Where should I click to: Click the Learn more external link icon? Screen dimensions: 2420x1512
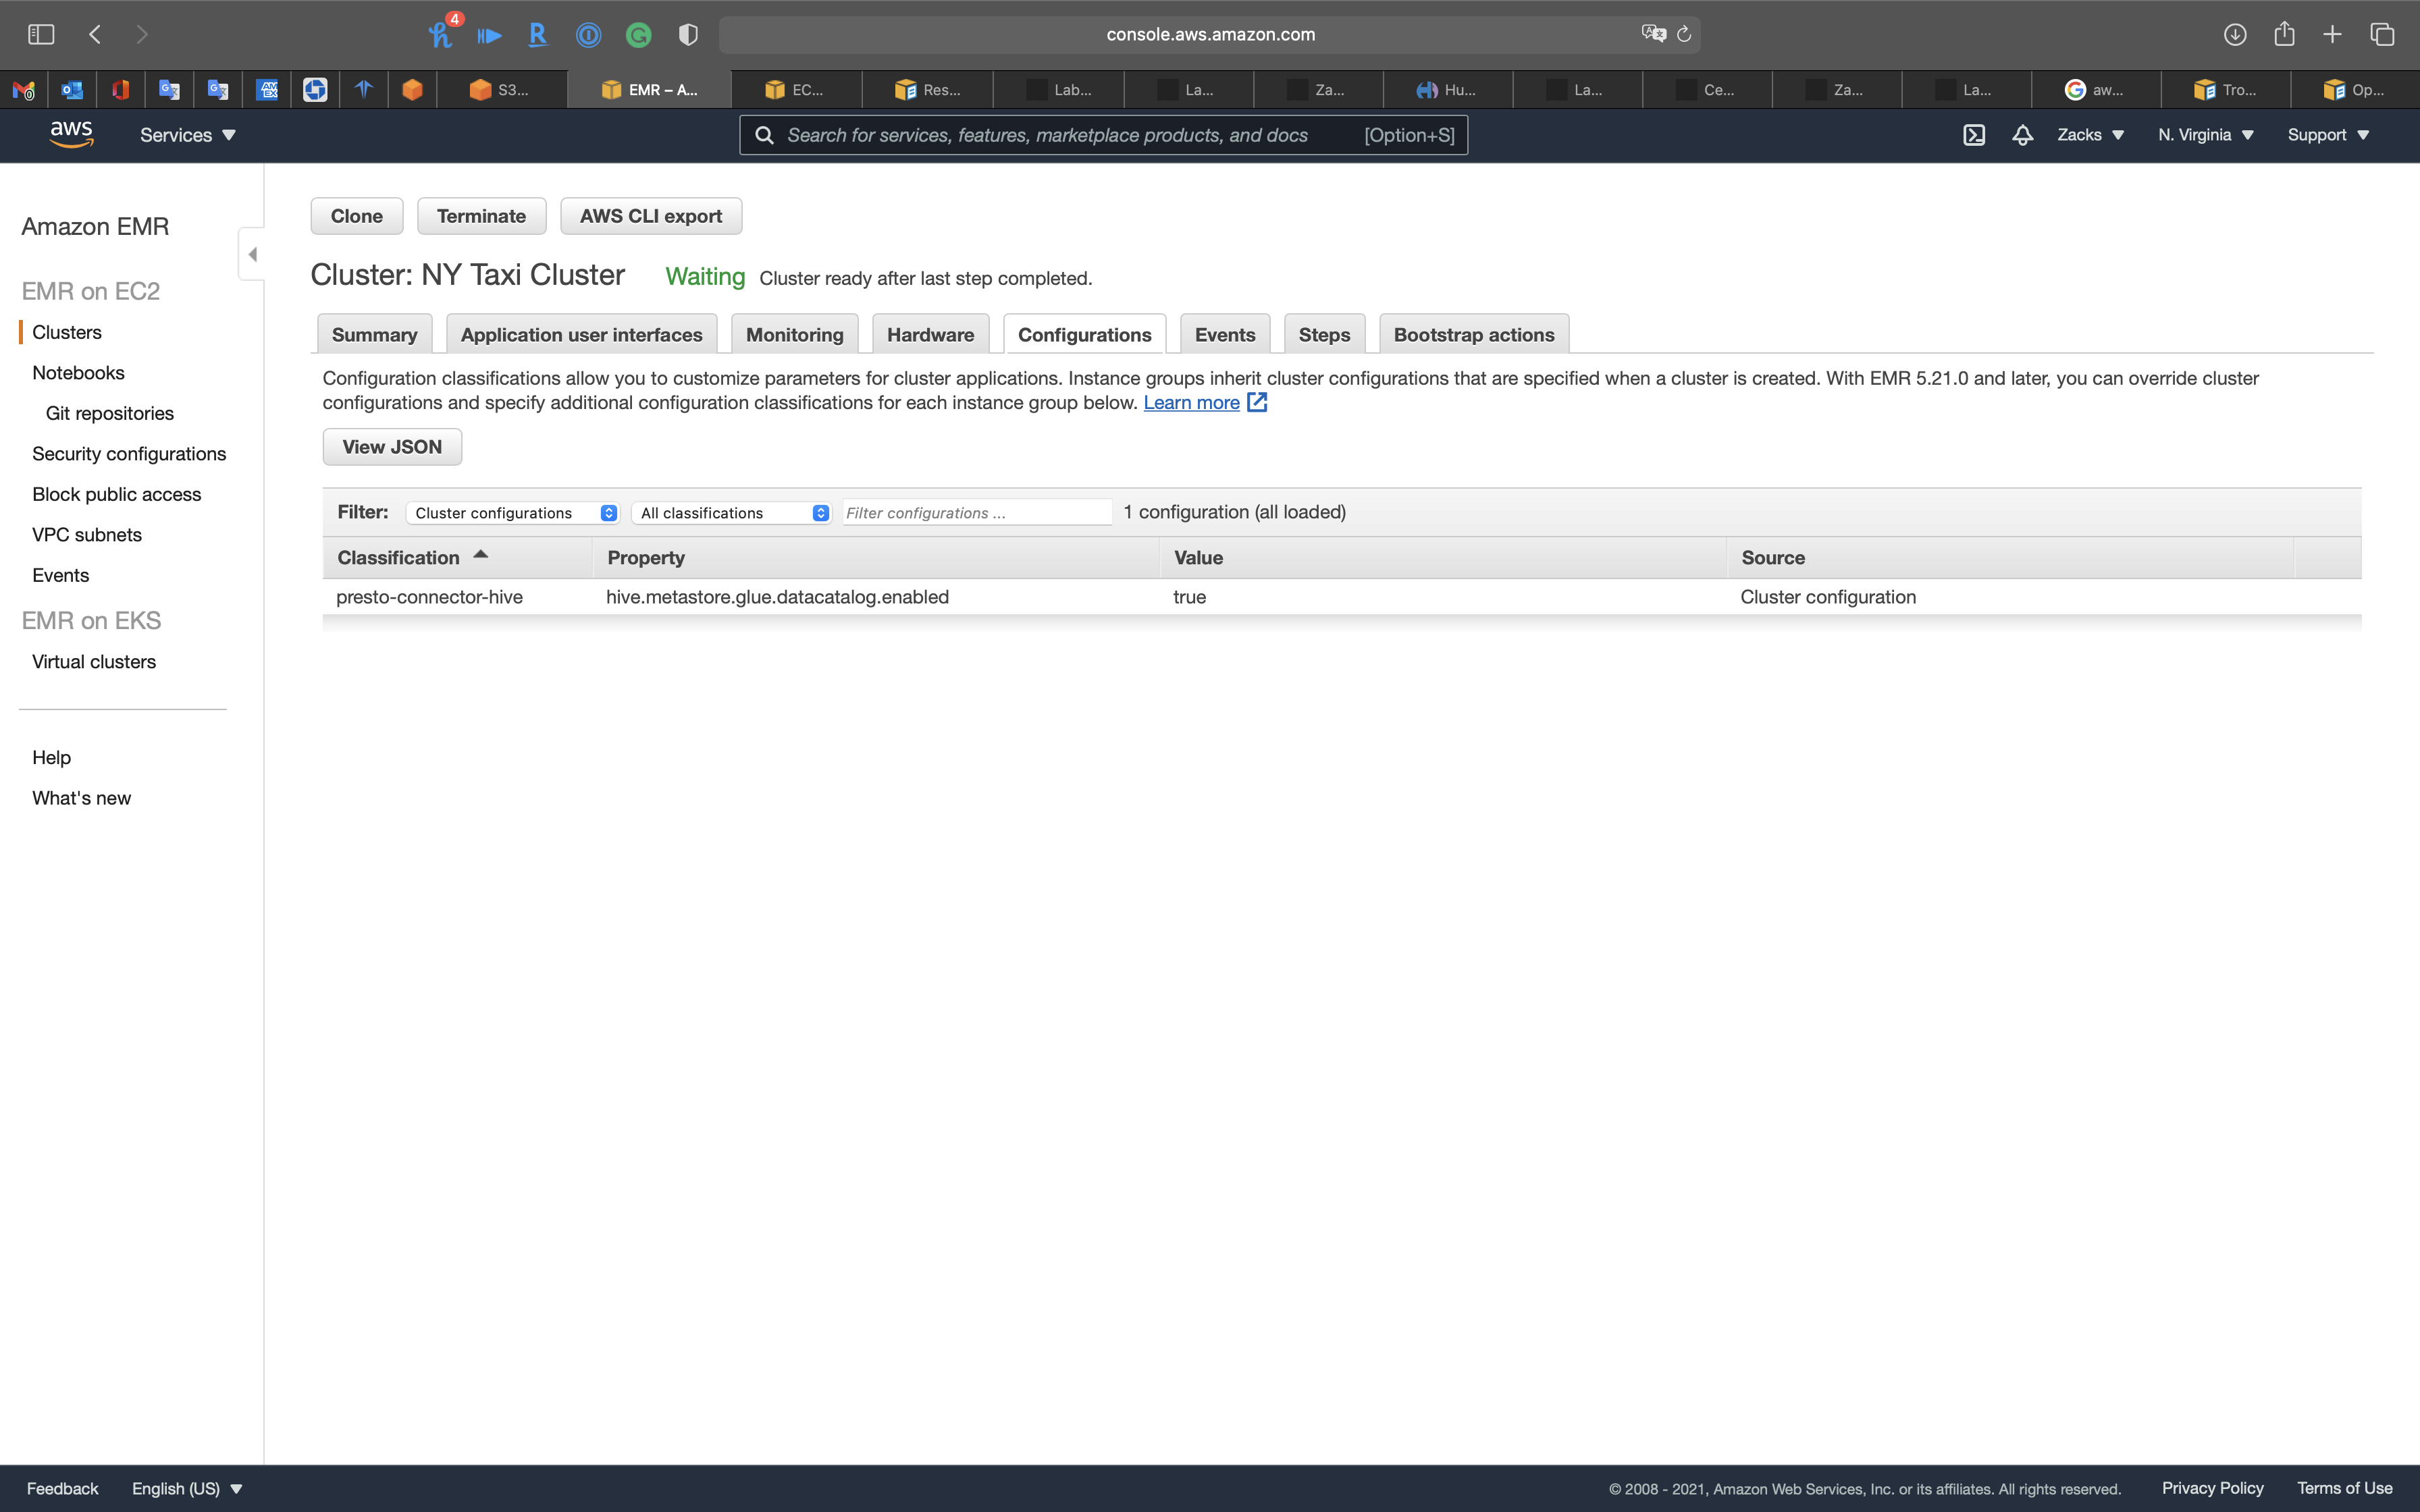1257,402
